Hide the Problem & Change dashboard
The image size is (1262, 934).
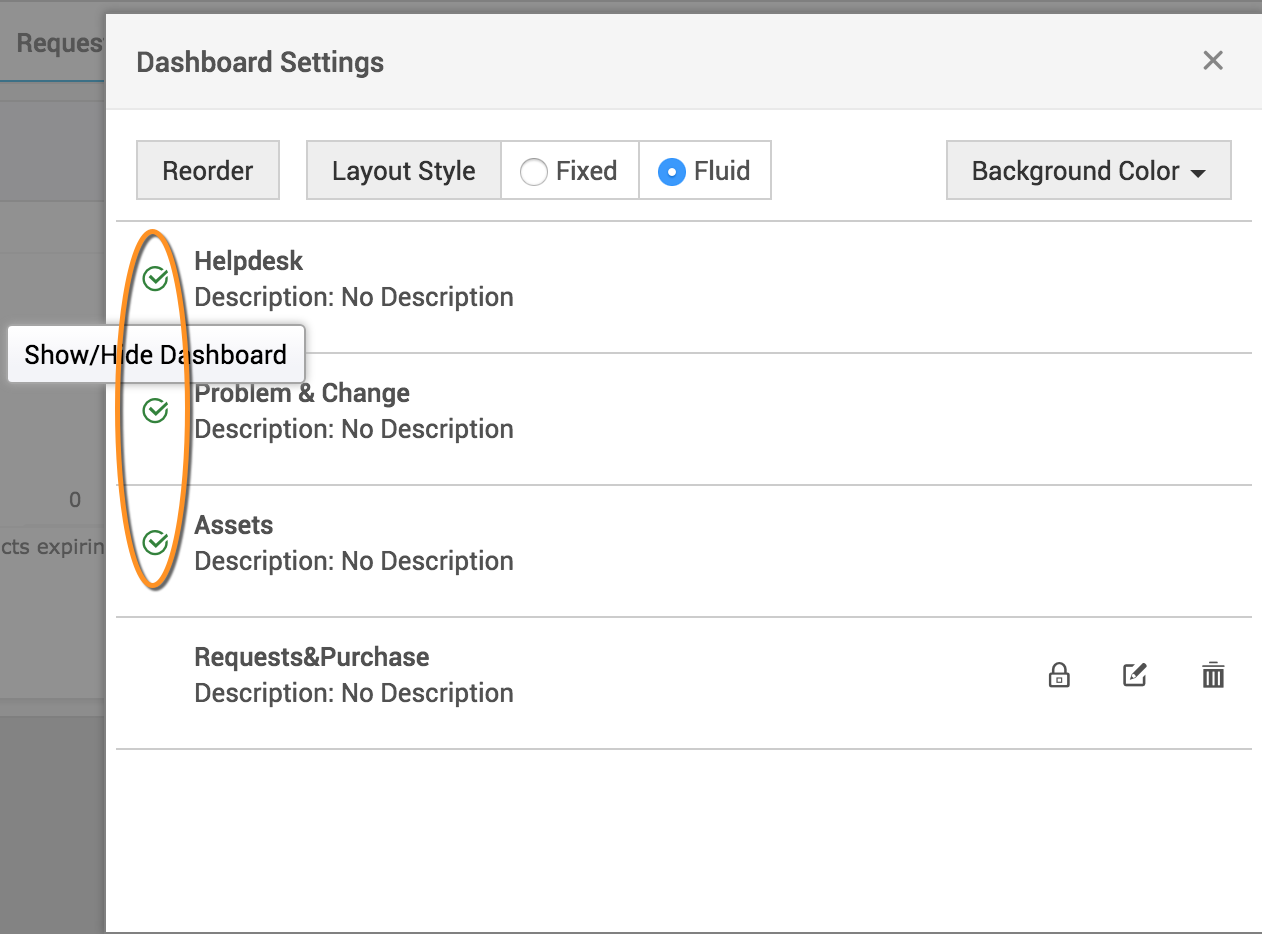(x=155, y=411)
